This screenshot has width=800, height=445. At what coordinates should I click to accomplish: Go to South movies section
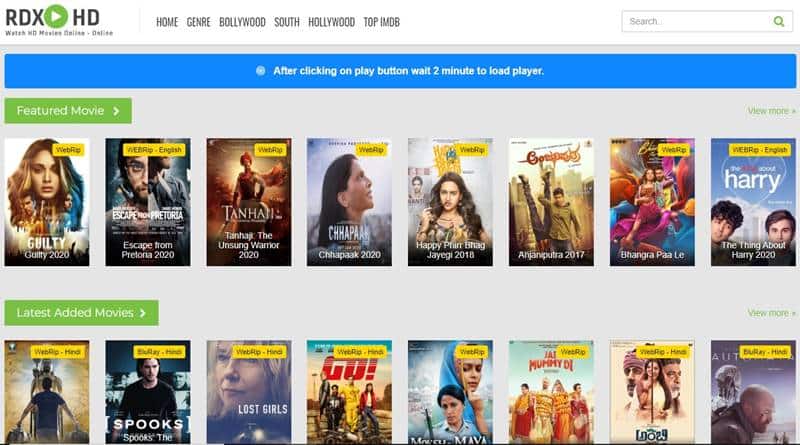(x=287, y=22)
